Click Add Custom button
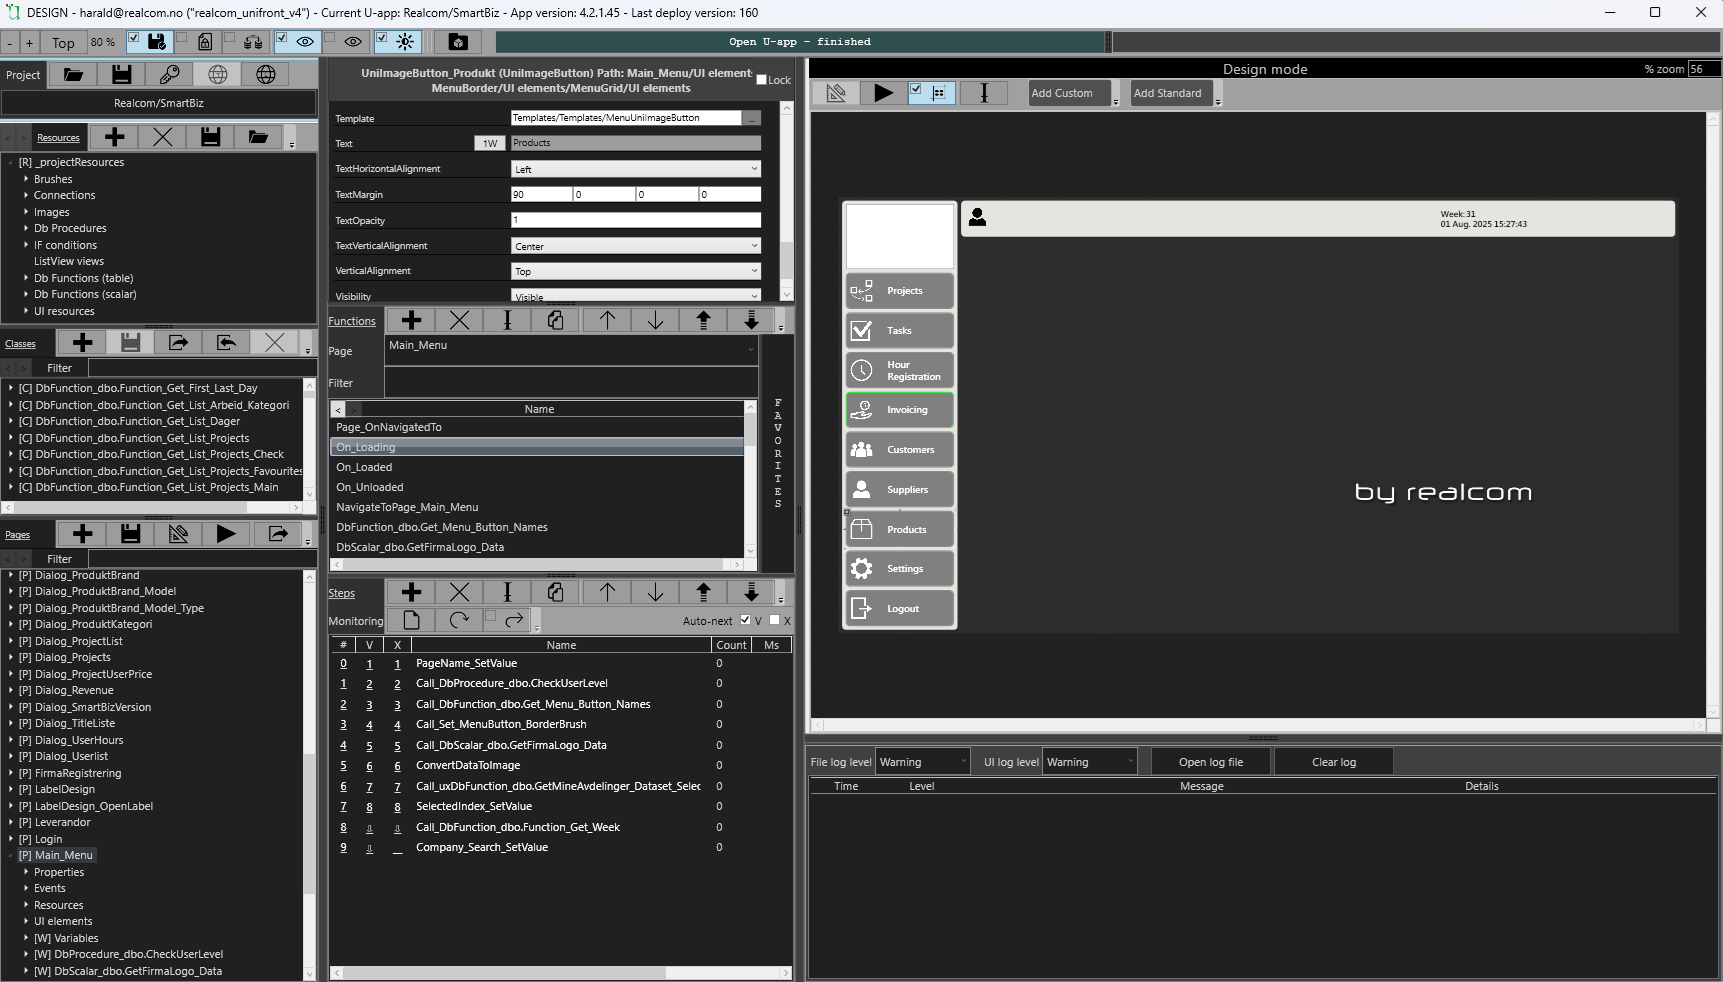Image resolution: width=1723 pixels, height=982 pixels. (1069, 93)
